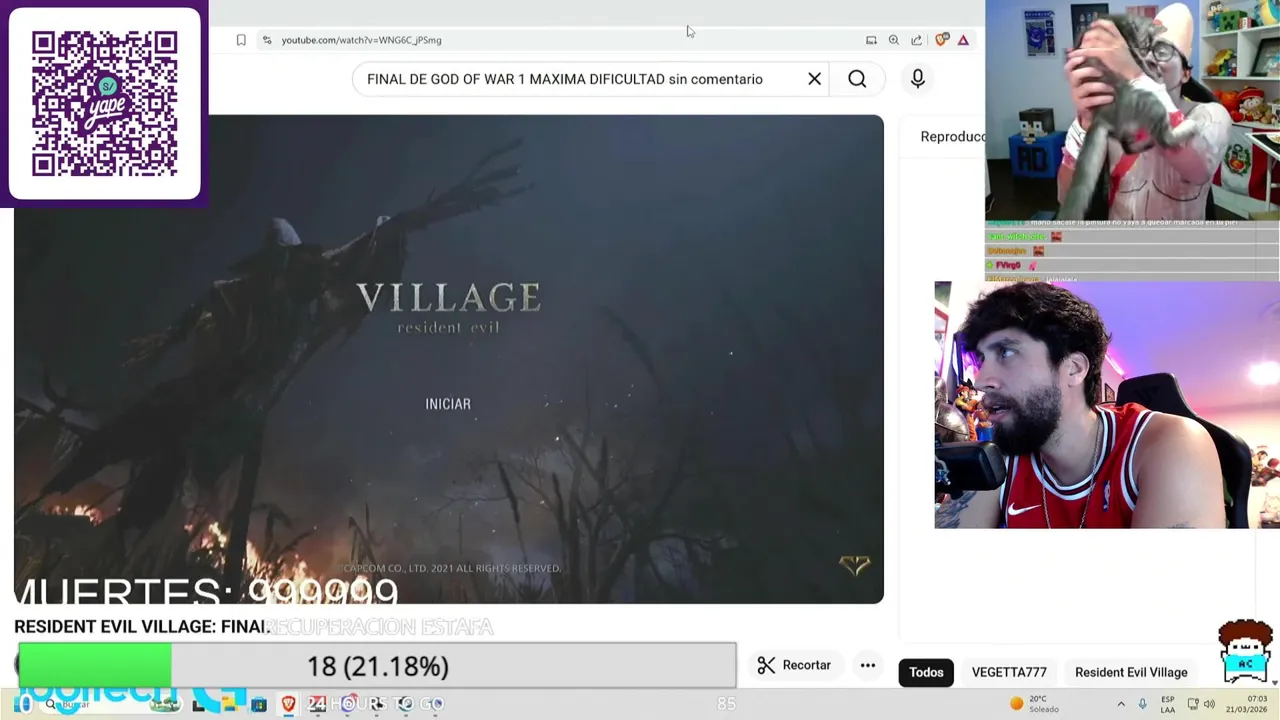Open site settings icon beside the URL
The image size is (1280, 720).
266,40
